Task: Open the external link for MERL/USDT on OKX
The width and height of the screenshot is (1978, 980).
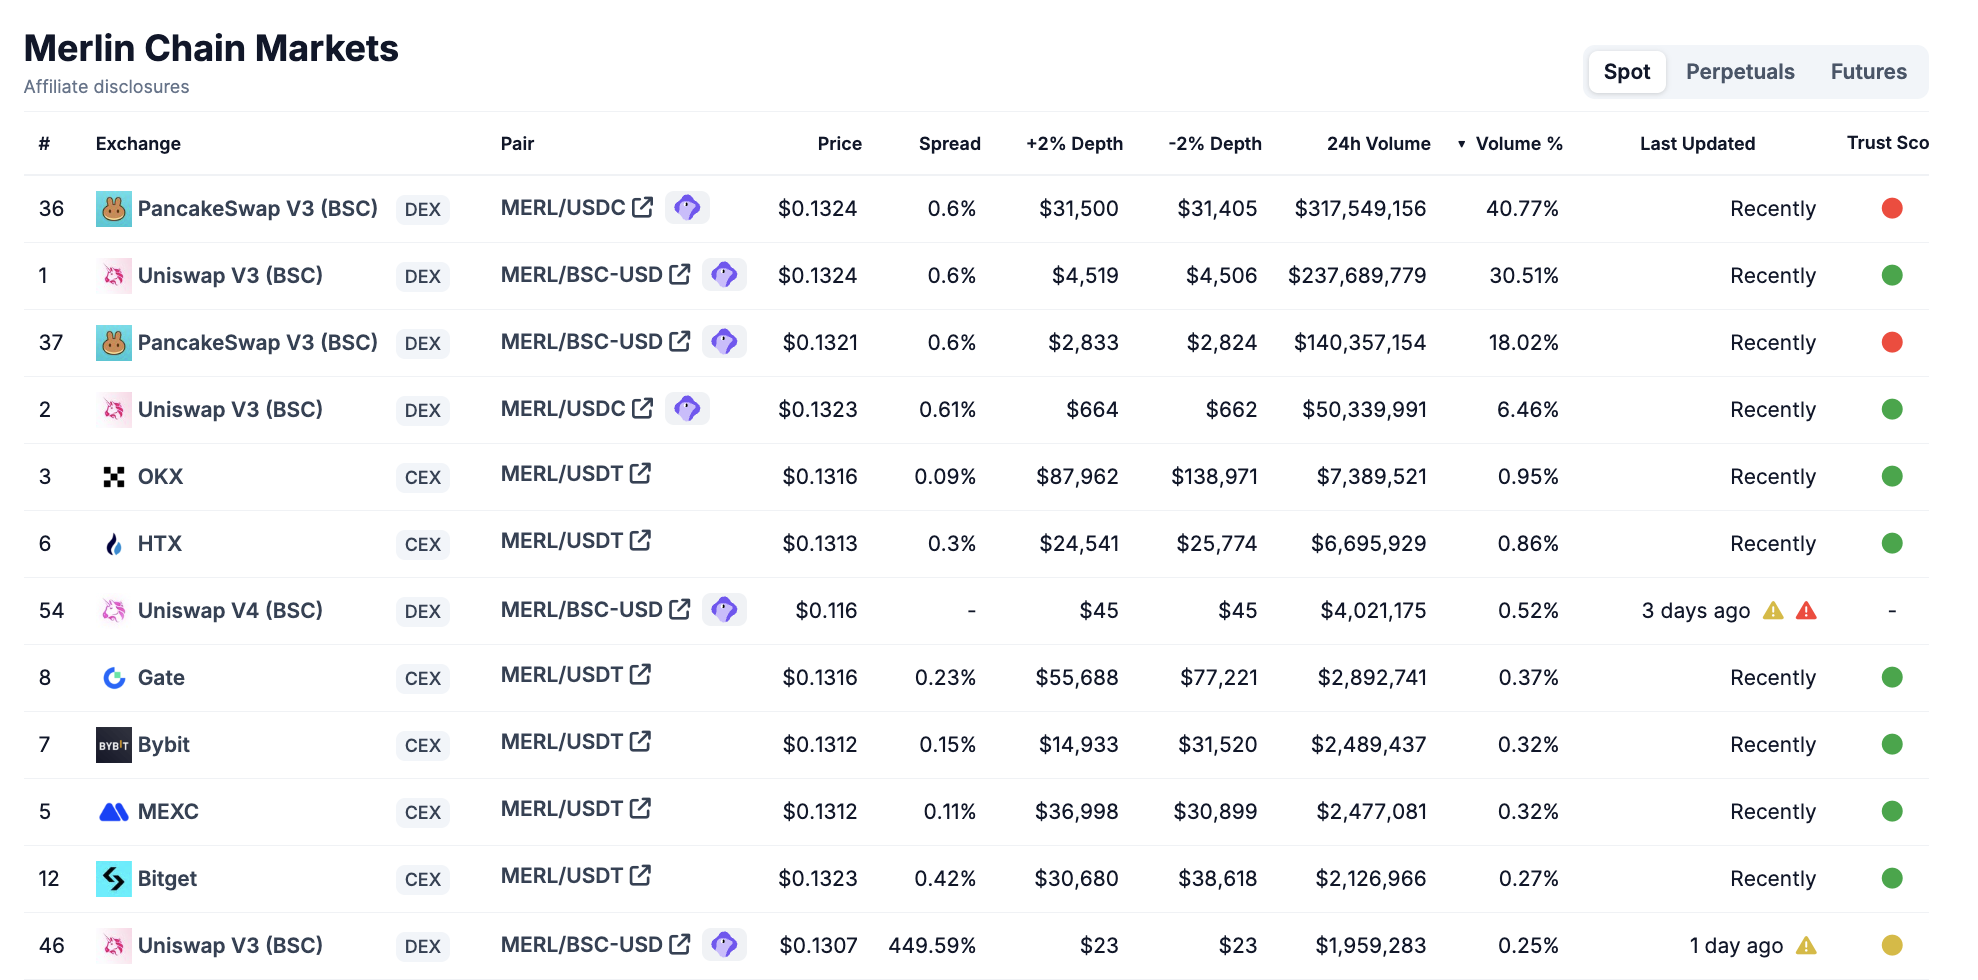Action: tap(641, 472)
